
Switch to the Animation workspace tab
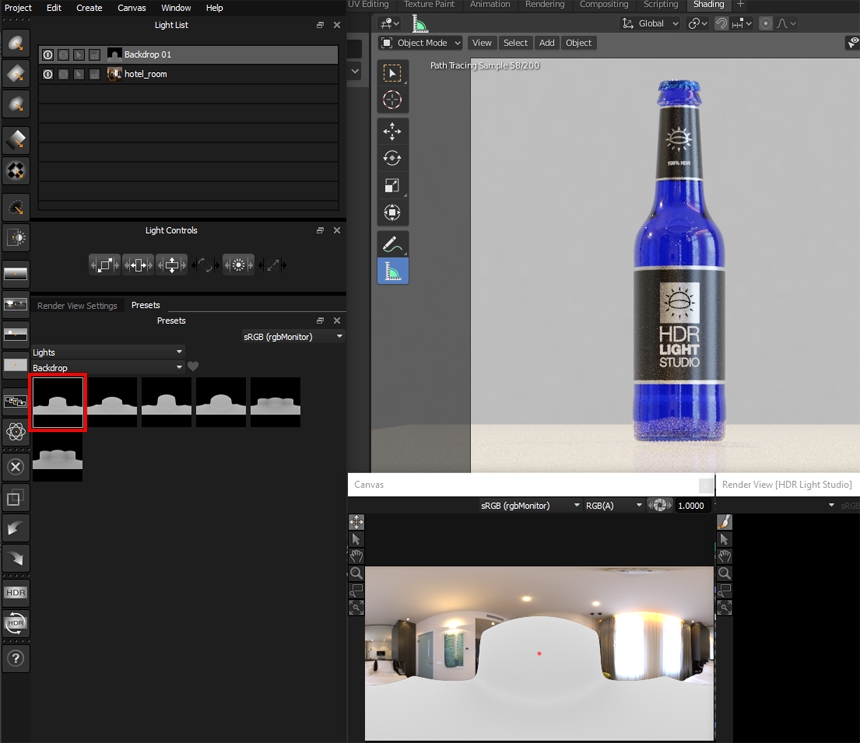(490, 4)
